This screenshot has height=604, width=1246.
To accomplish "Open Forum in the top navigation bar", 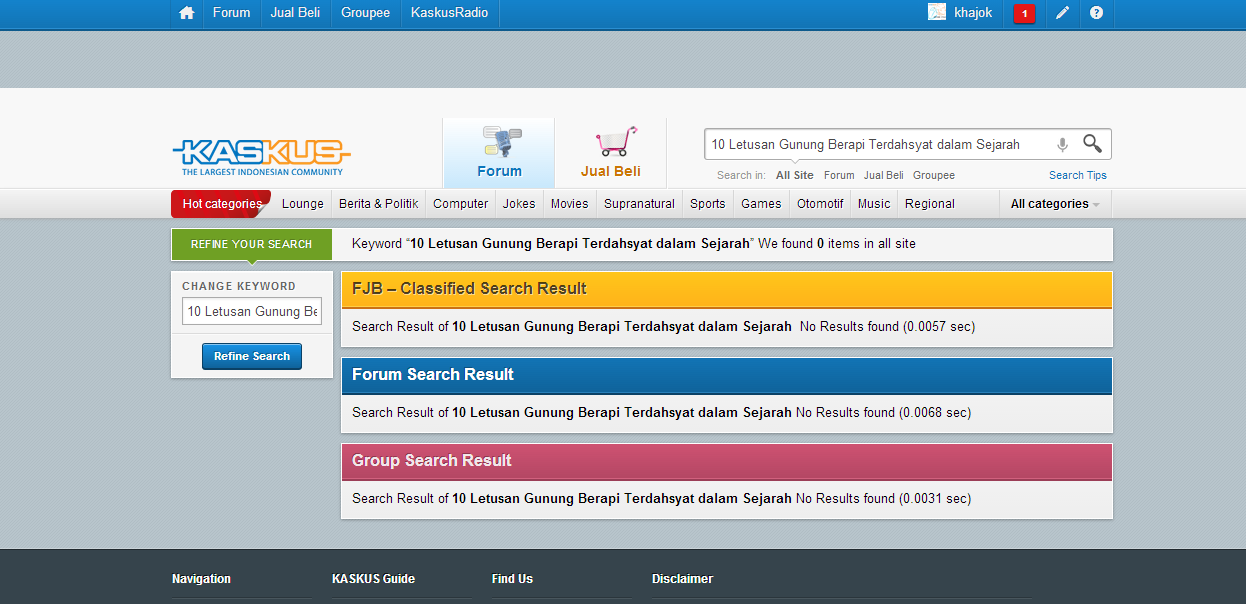I will 232,13.
